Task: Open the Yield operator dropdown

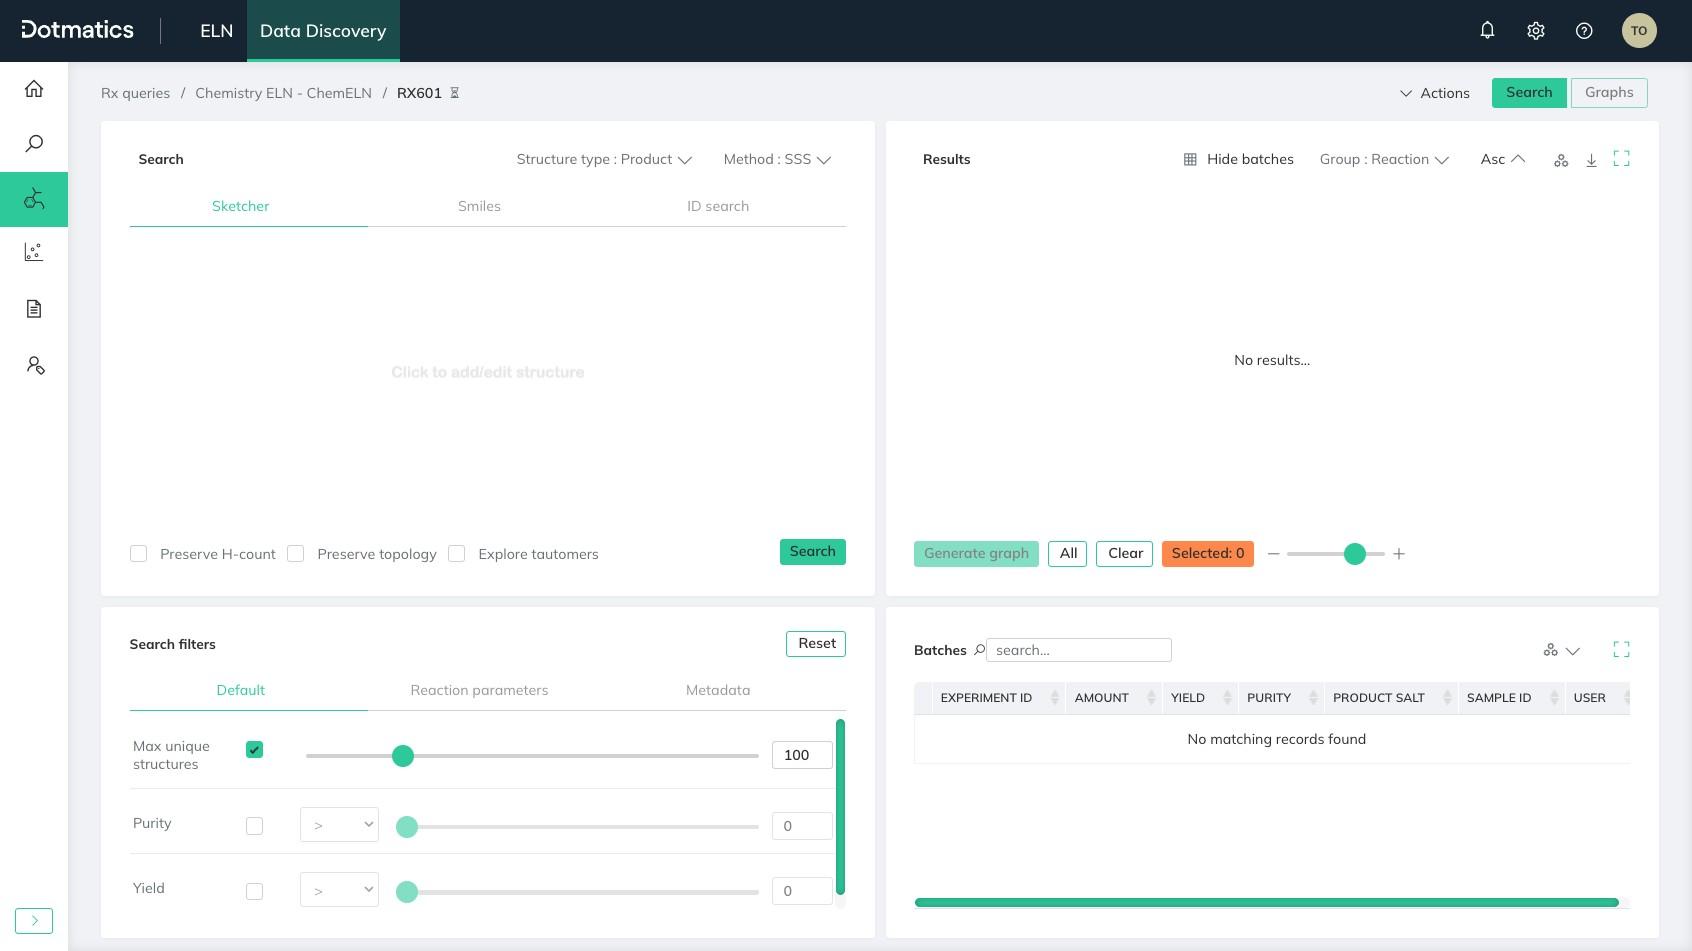Action: pyautogui.click(x=339, y=890)
